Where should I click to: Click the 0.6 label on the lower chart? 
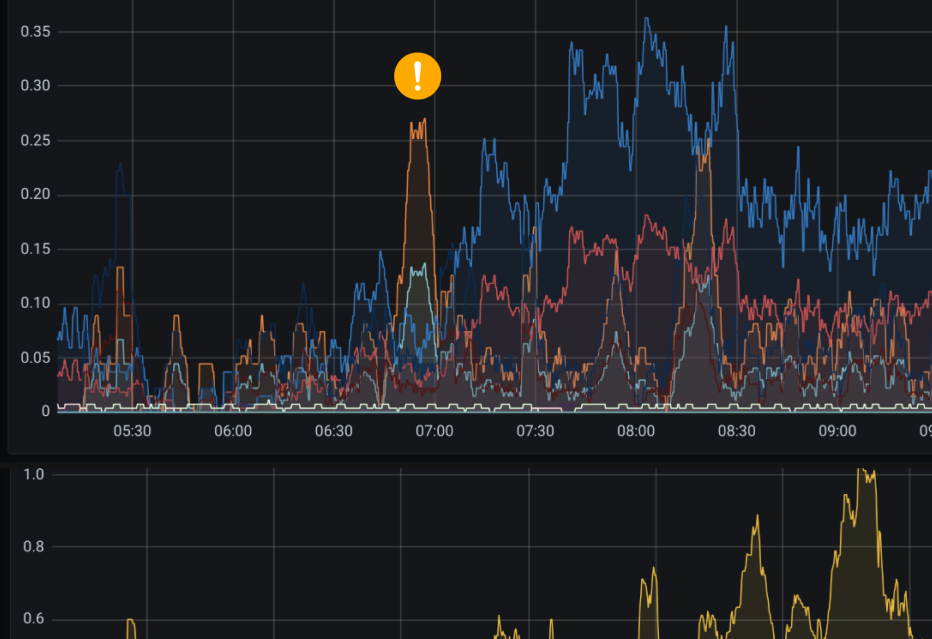click(x=34, y=619)
